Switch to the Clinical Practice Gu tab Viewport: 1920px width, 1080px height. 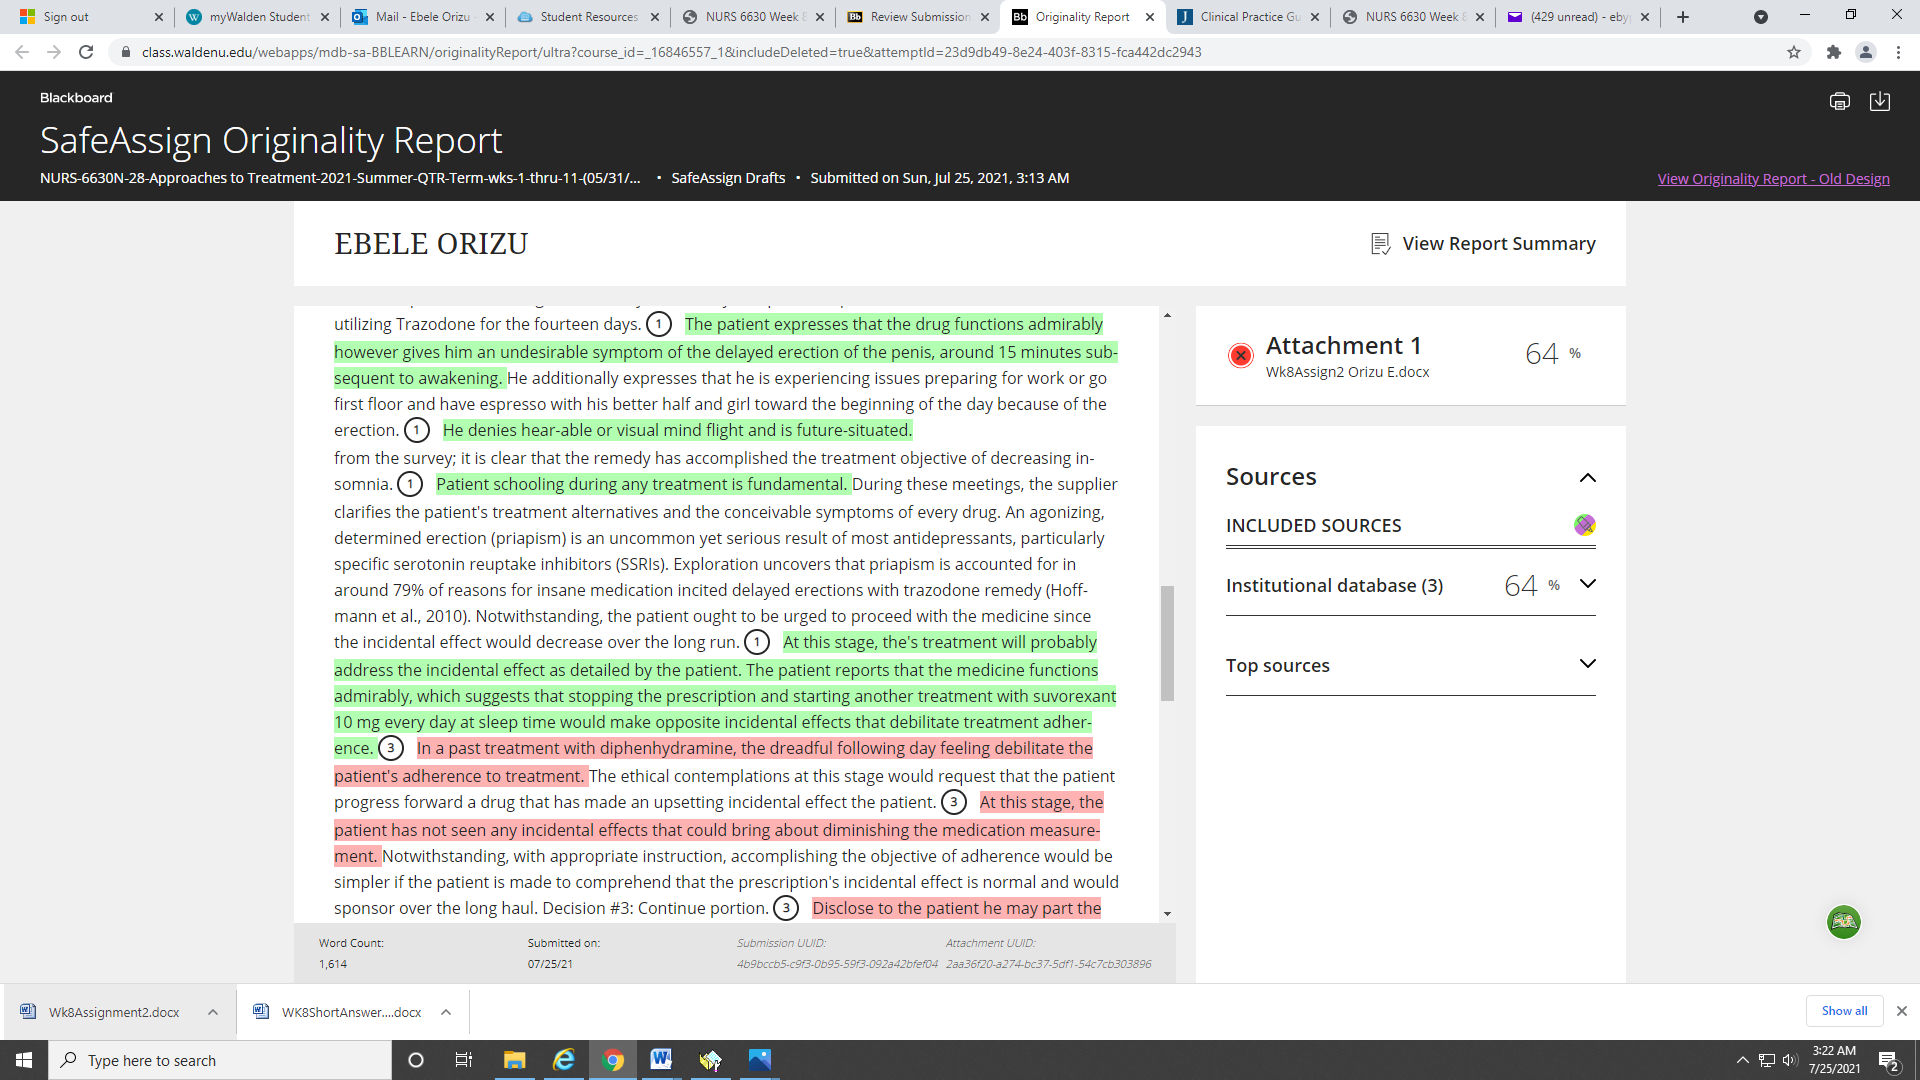1248,17
